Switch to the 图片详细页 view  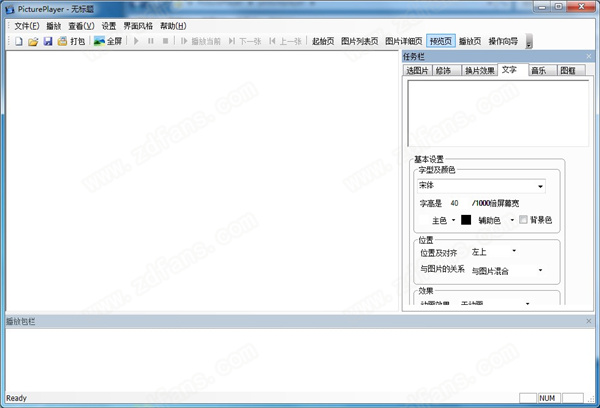coord(403,41)
